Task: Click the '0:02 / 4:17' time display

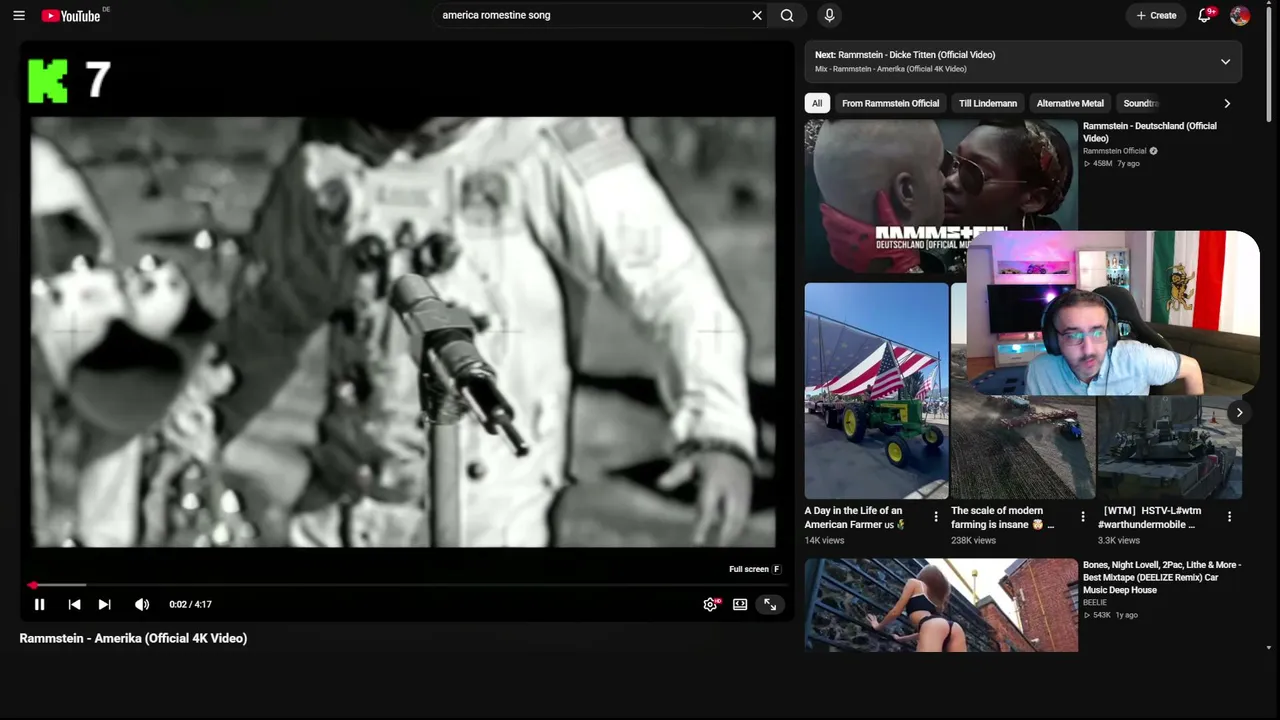Action: [x=190, y=604]
